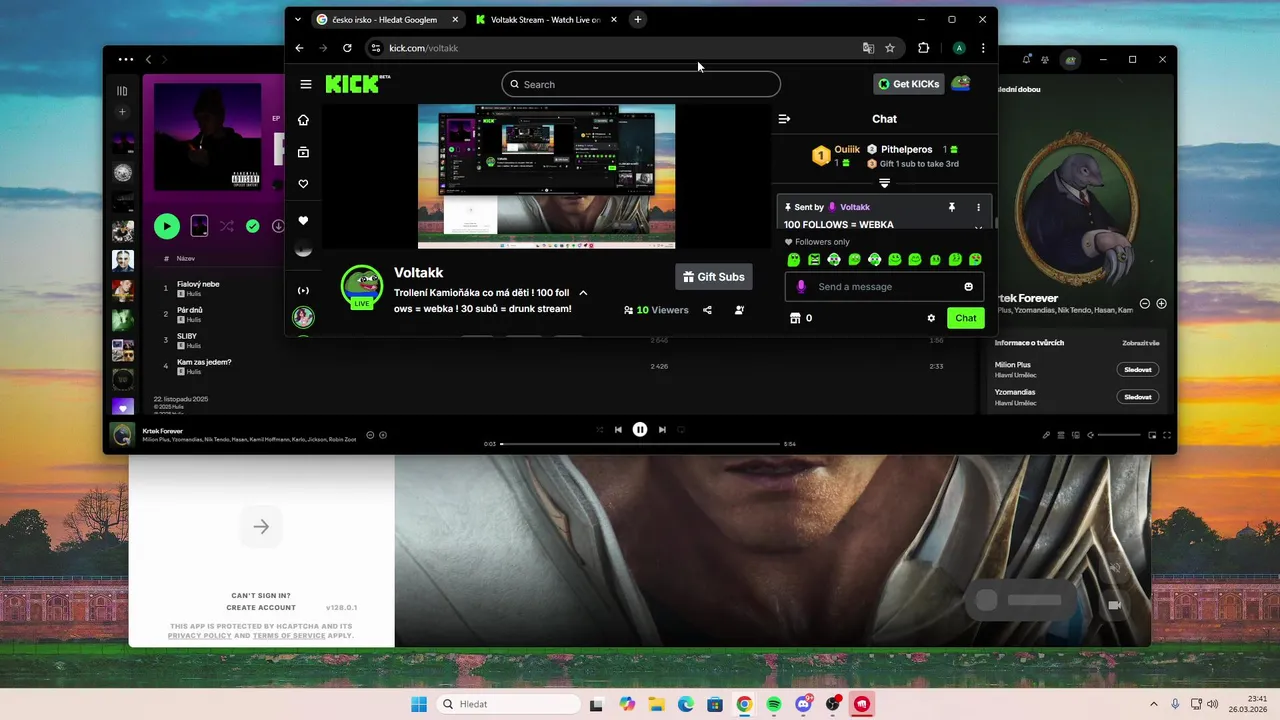Bookmark this page with star icon
The width and height of the screenshot is (1280, 720).
(x=890, y=48)
